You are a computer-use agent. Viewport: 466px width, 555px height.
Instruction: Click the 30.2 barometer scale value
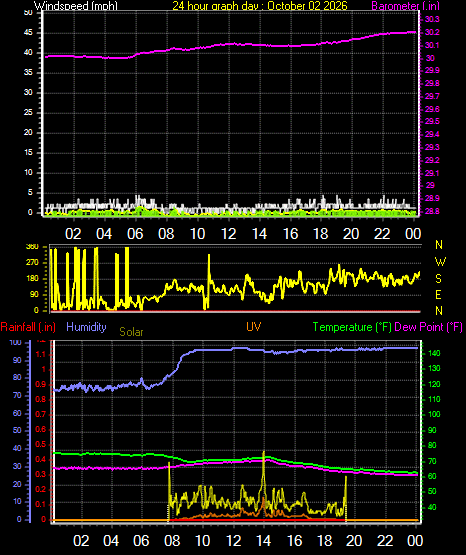(x=431, y=32)
